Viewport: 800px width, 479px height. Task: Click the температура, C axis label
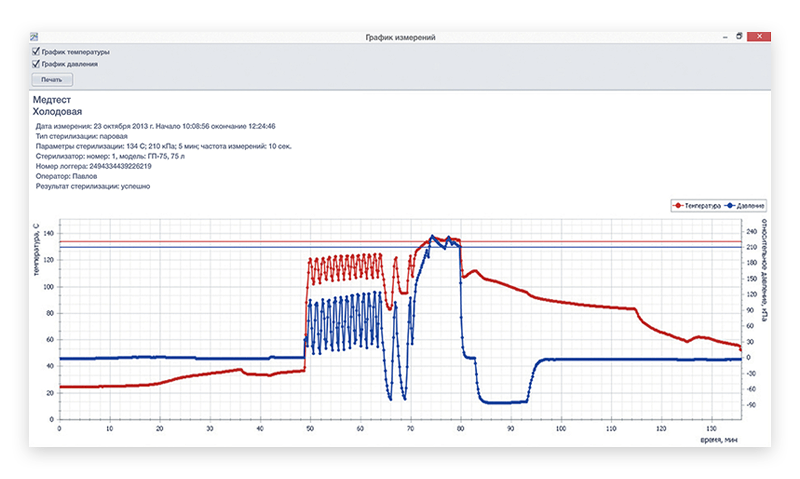click(36, 249)
